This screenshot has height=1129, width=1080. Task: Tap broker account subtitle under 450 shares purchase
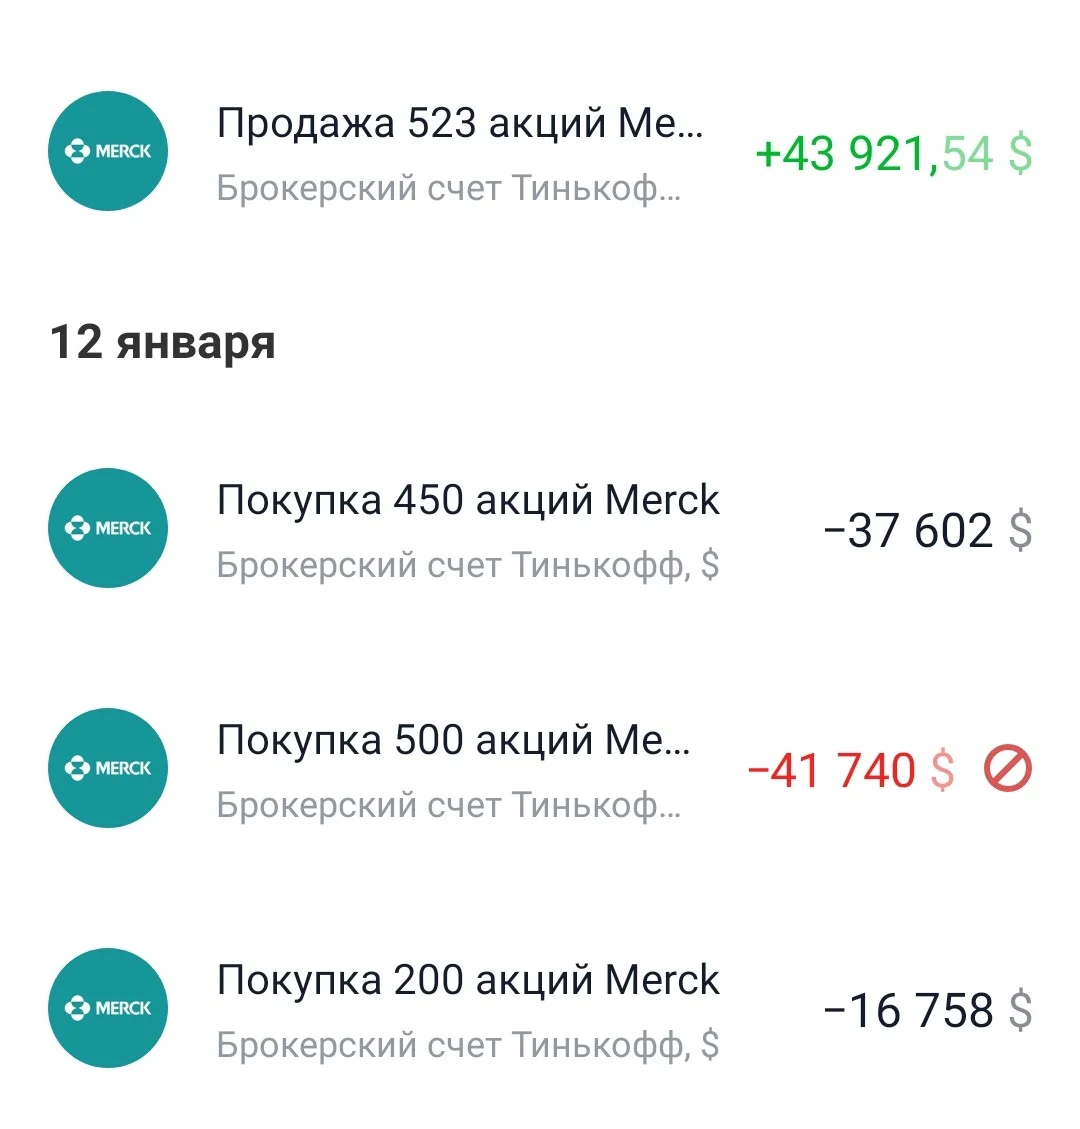[x=468, y=565]
